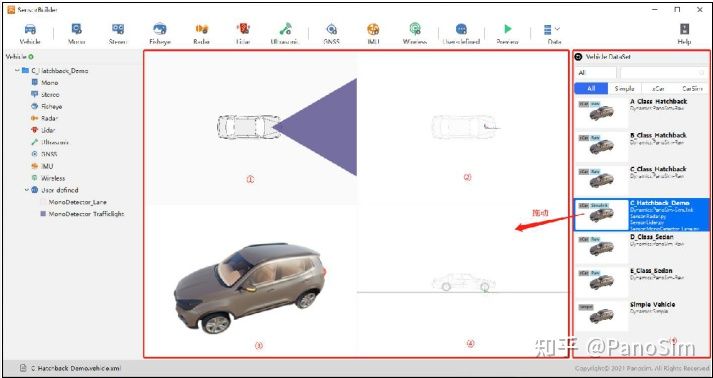Add an IMU sensor from the toolbar
The width and height of the screenshot is (713, 378).
click(373, 34)
